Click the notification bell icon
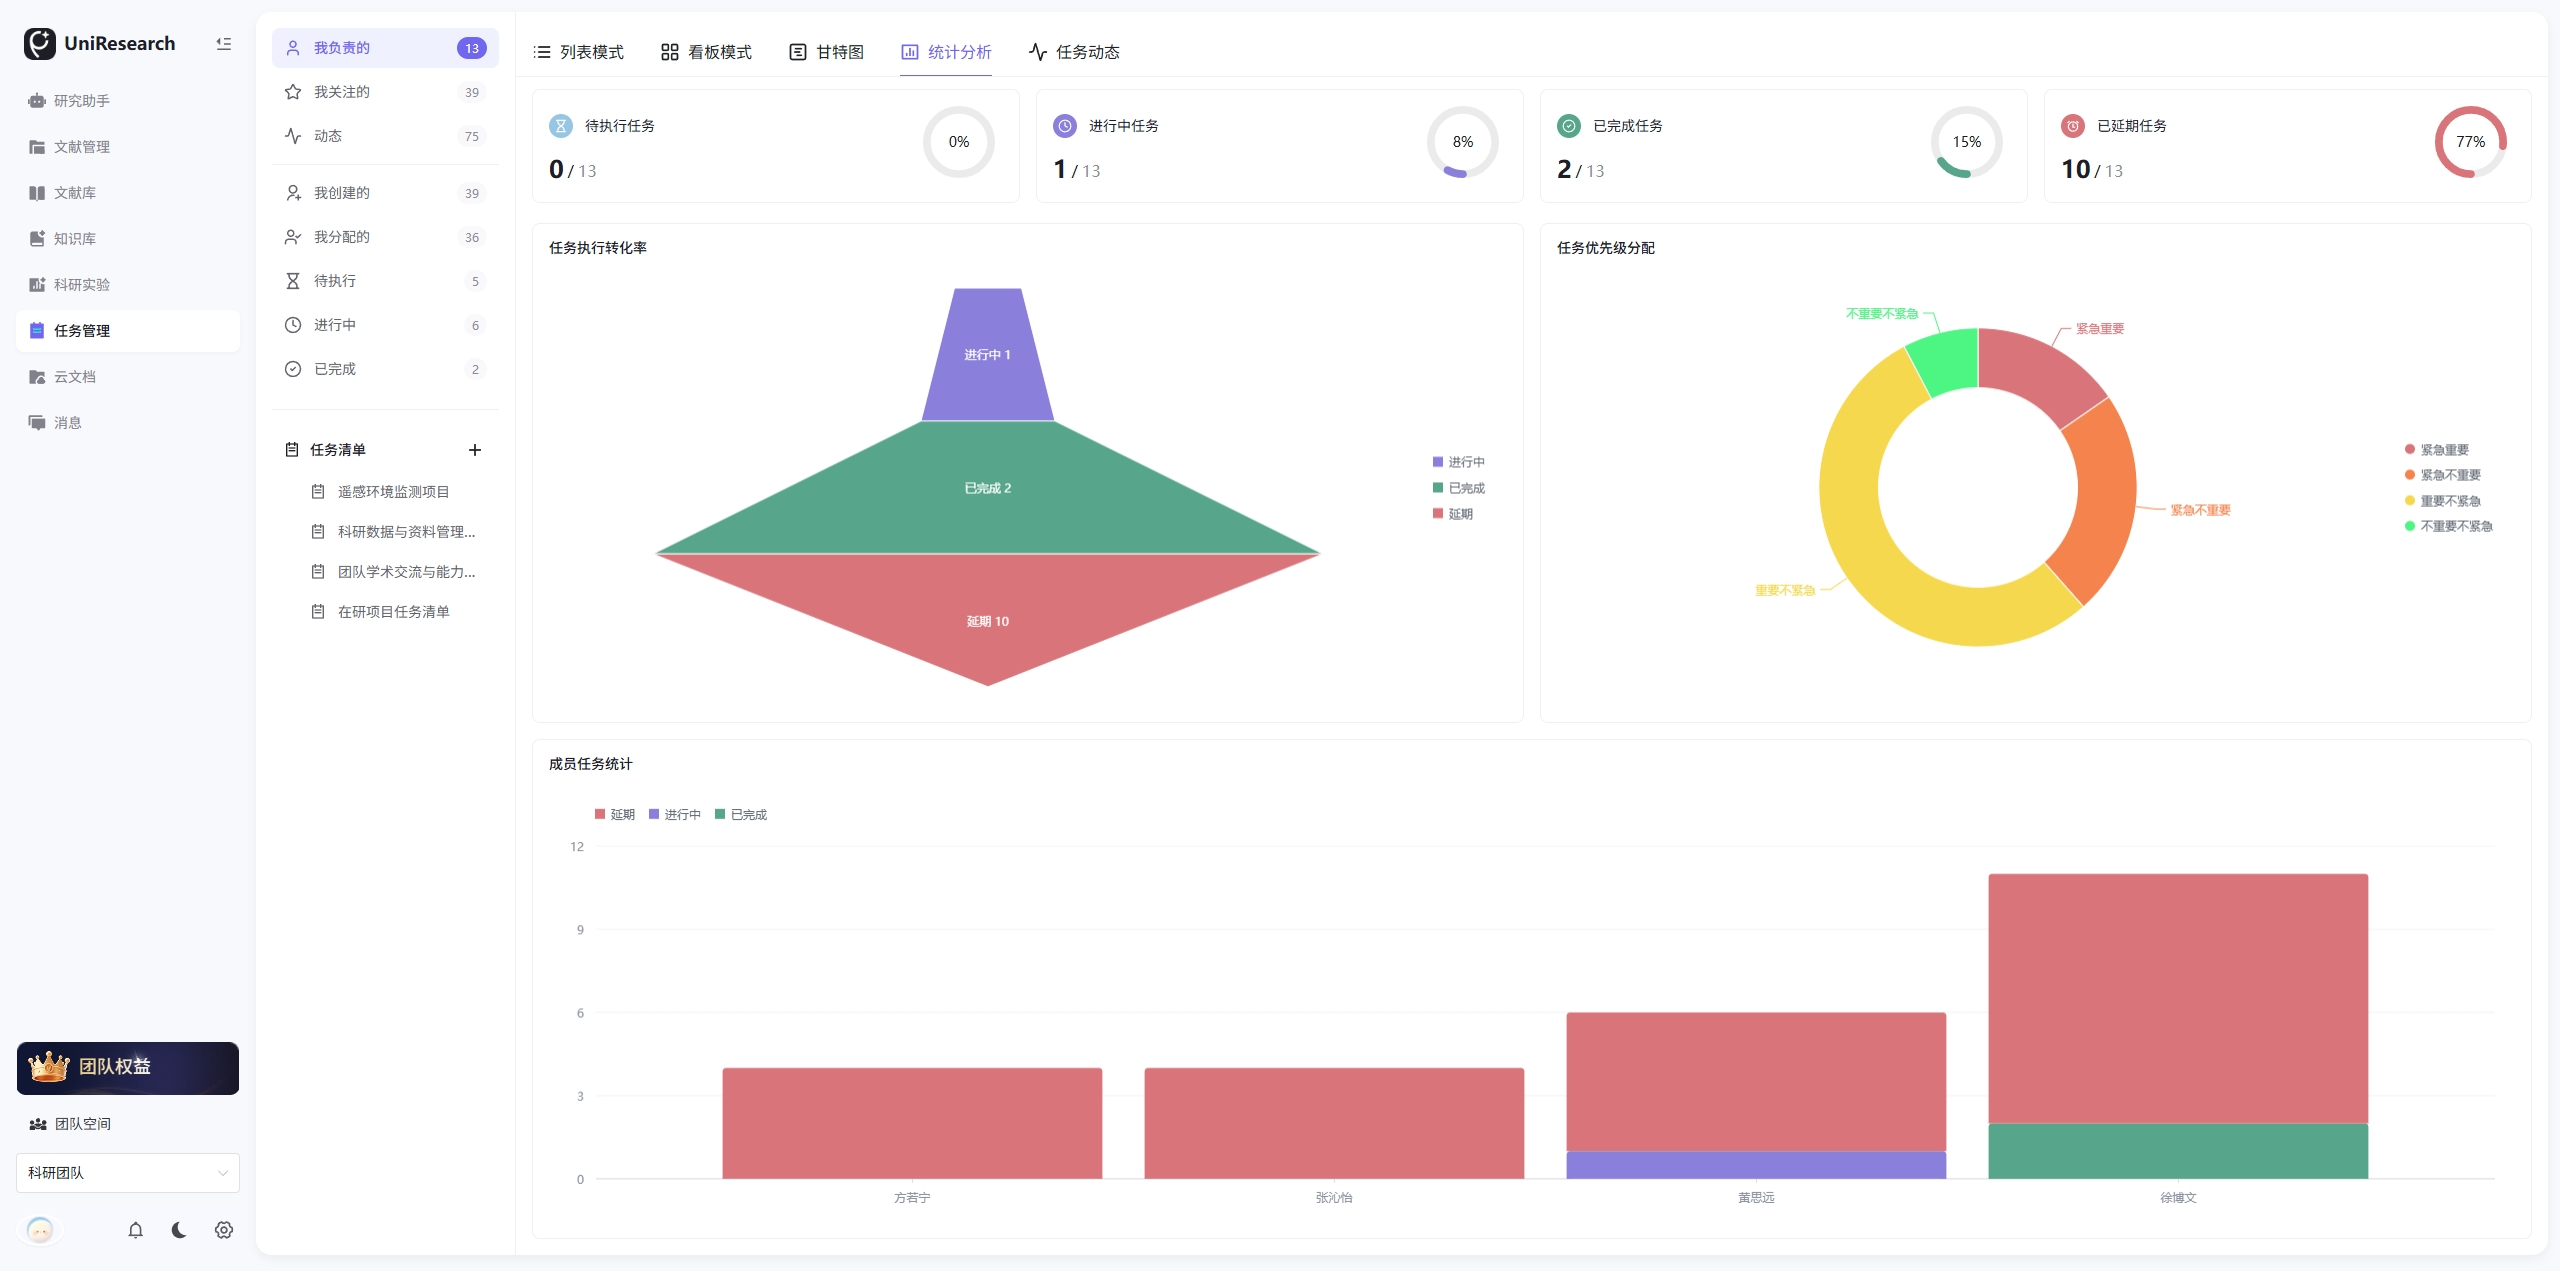 [136, 1230]
